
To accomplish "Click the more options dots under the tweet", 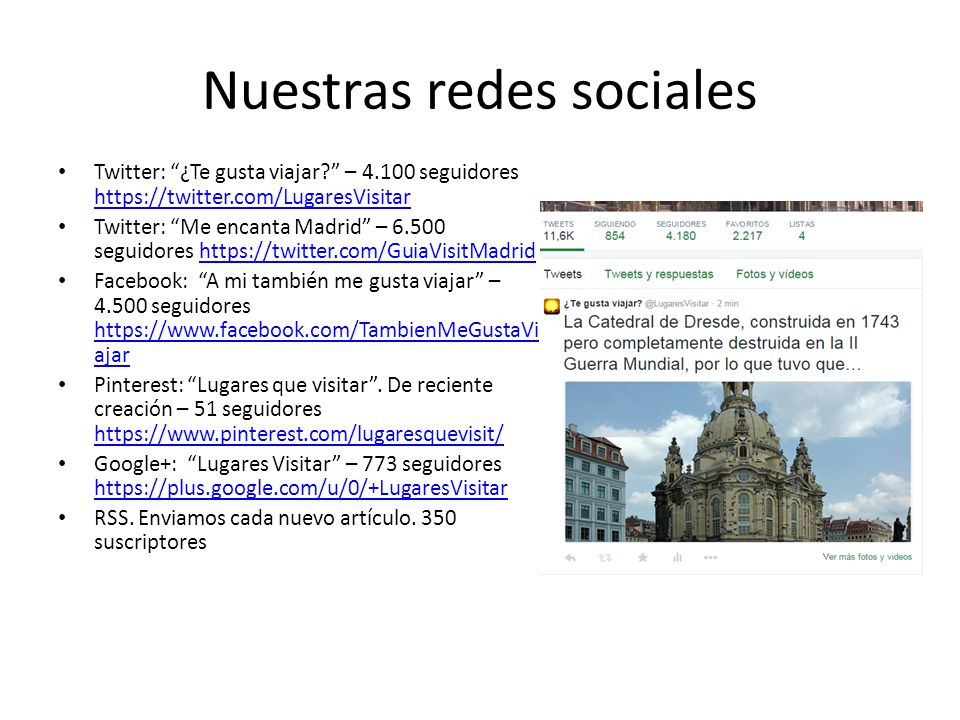I will [710, 557].
